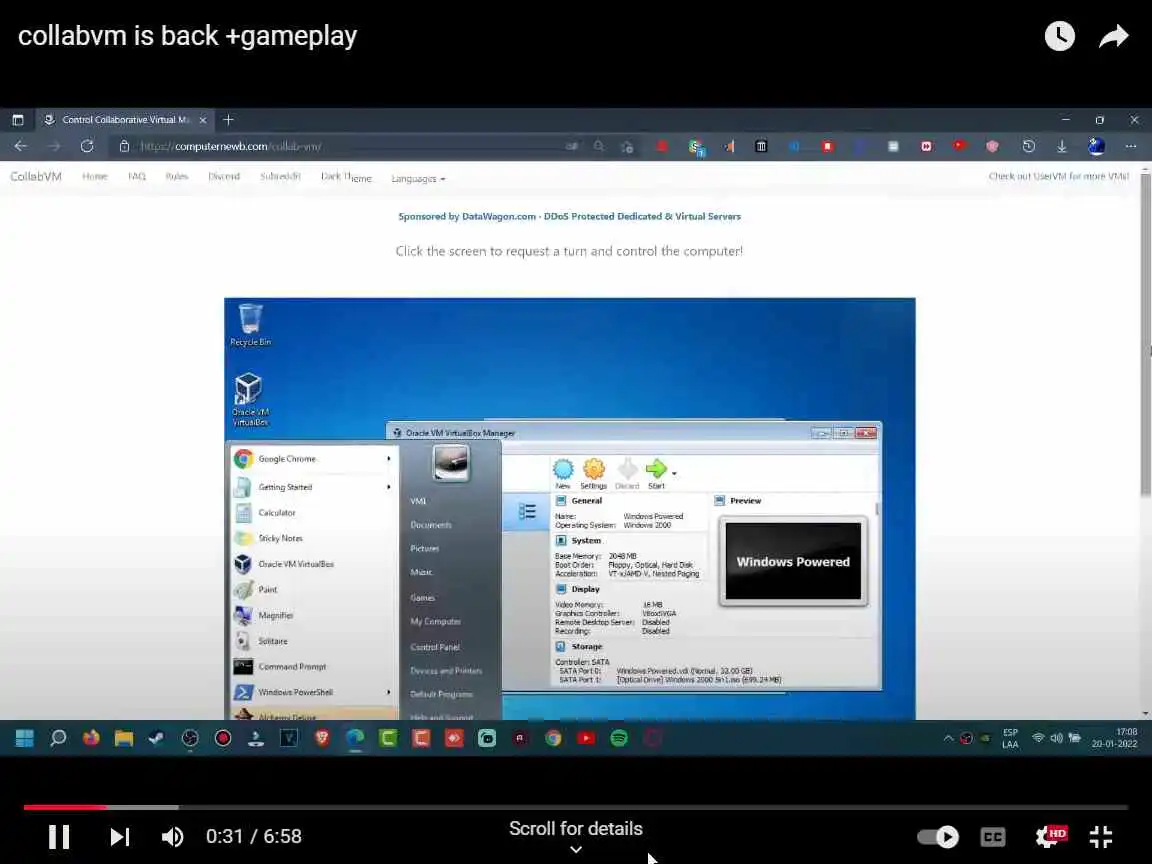Exit full screen mode
This screenshot has width=1152, height=864.
[x=1101, y=836]
